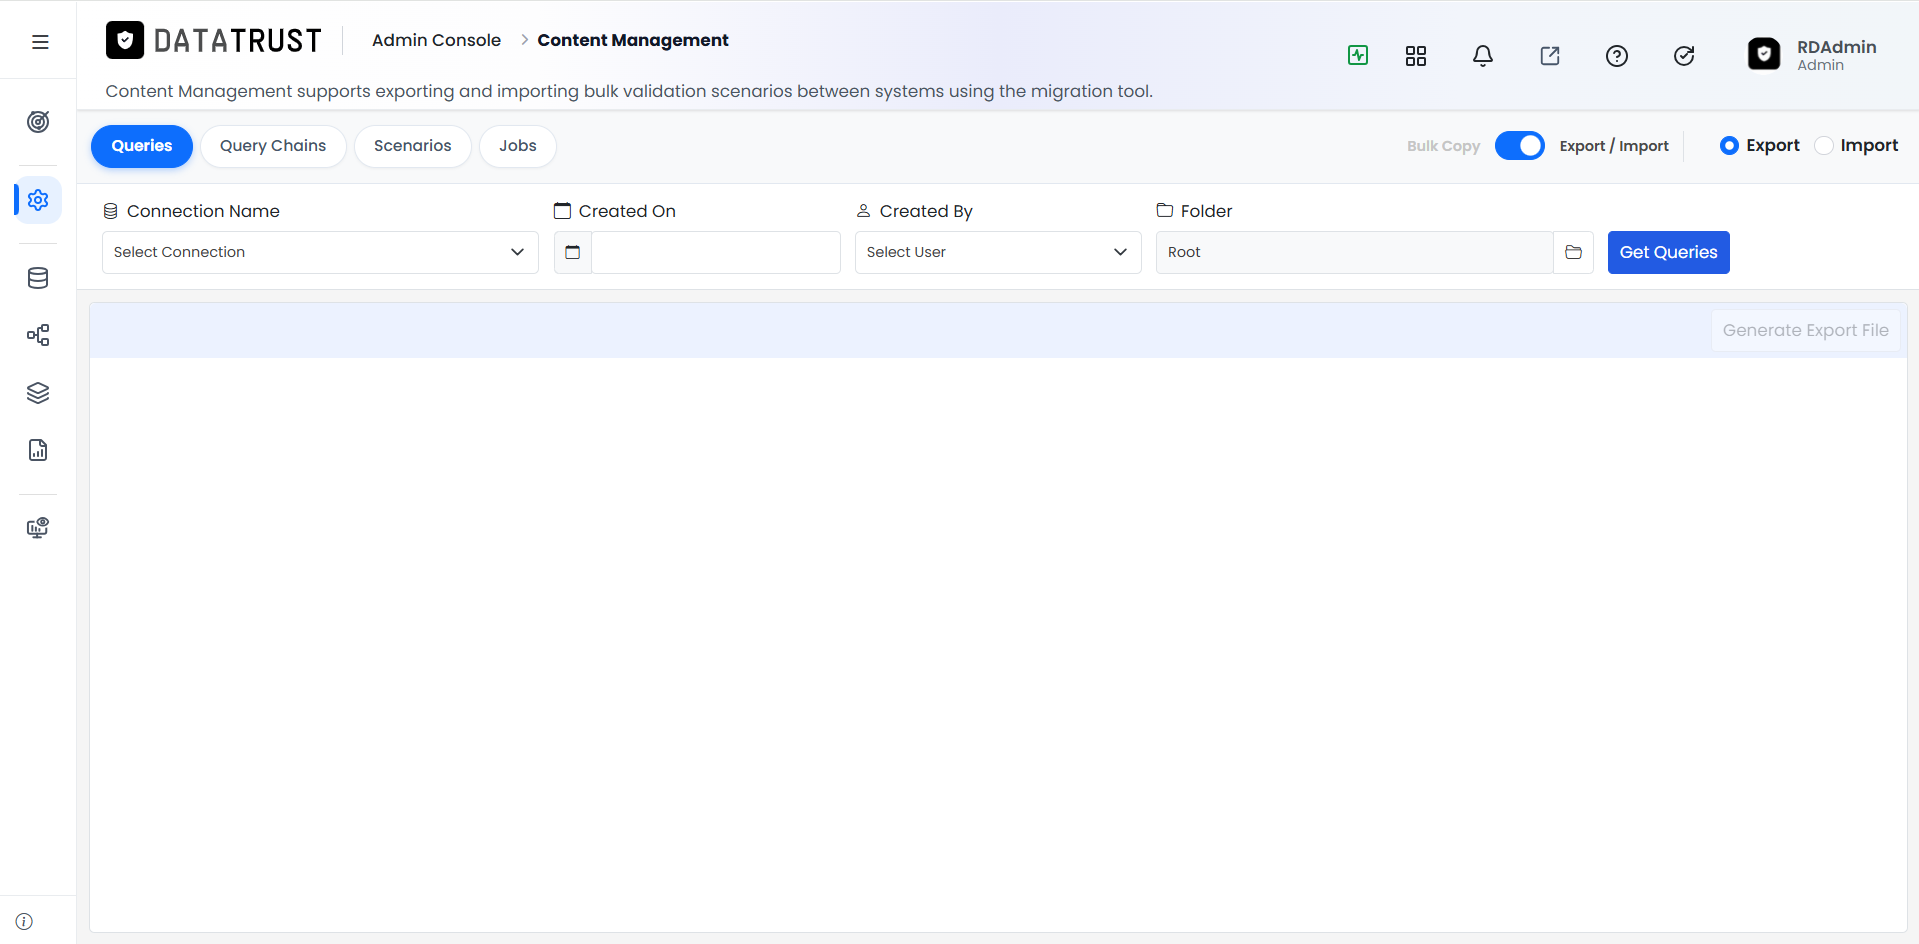Open the Select User dropdown
The height and width of the screenshot is (944, 1919).
[998, 252]
